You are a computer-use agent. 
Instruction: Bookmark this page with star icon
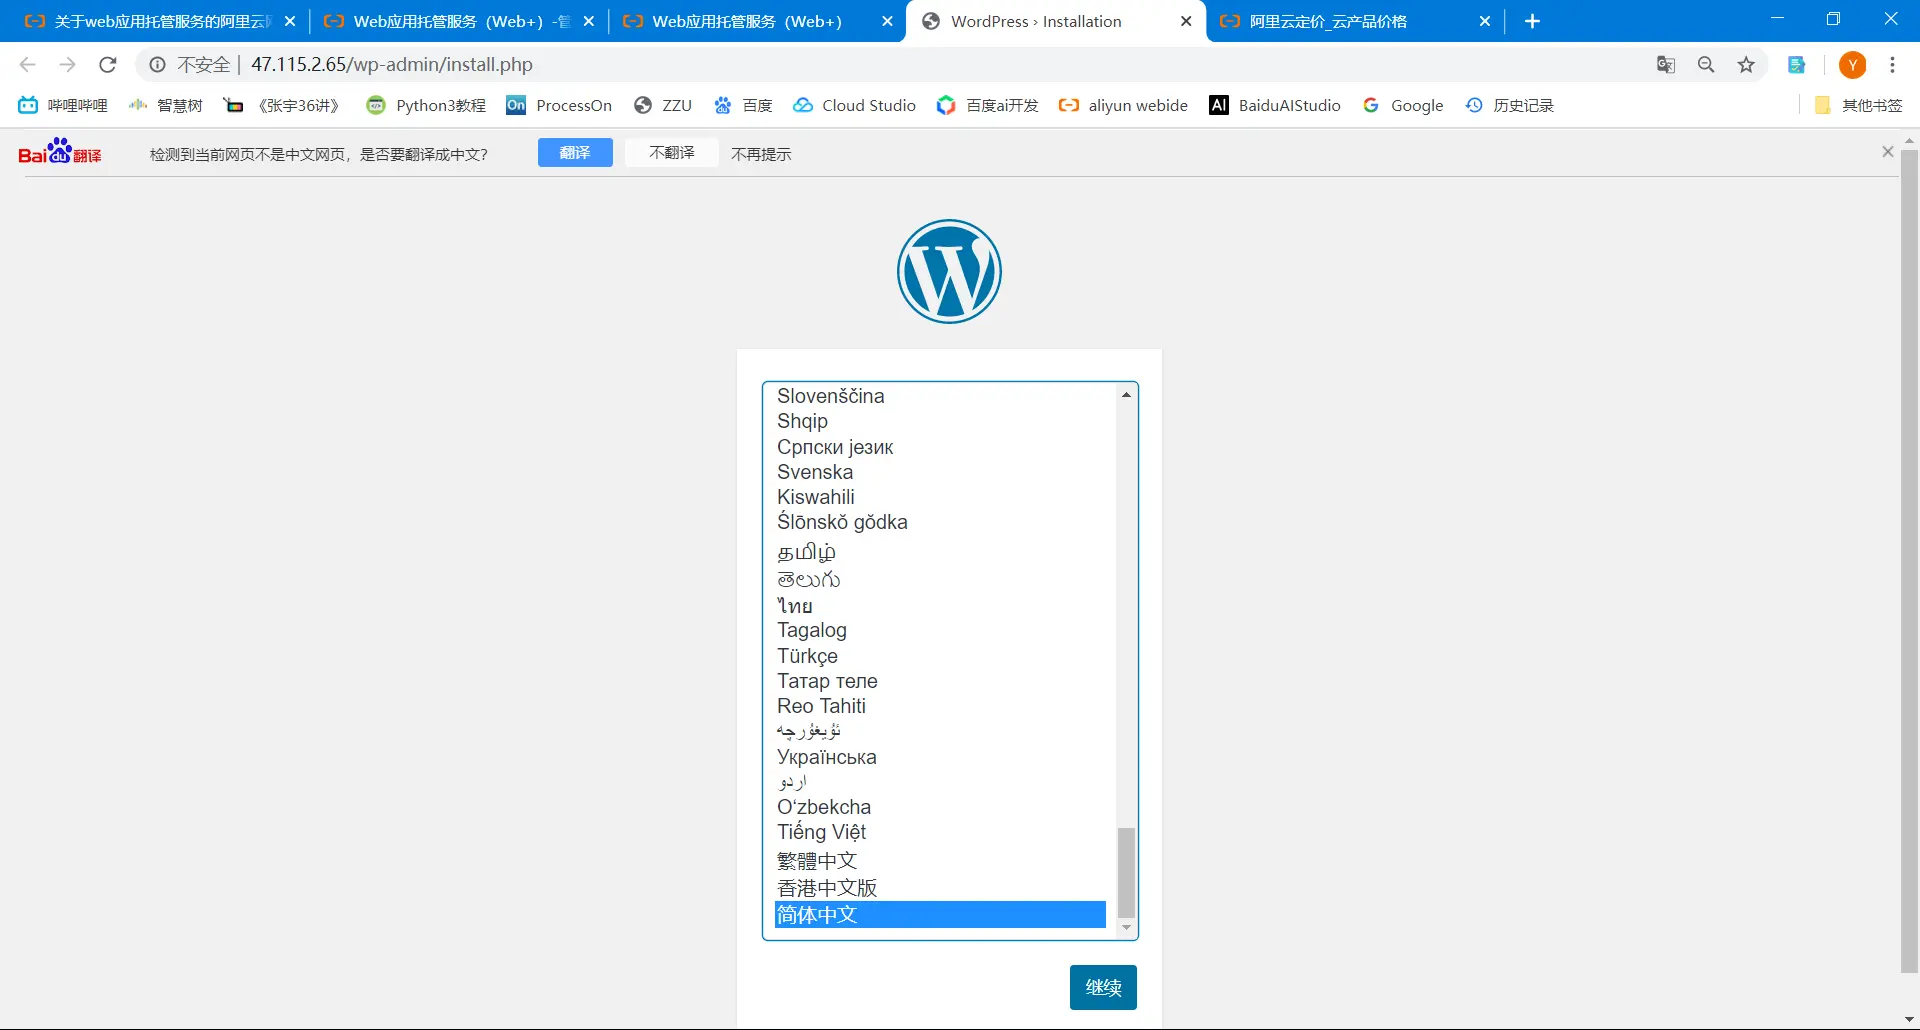click(1746, 65)
